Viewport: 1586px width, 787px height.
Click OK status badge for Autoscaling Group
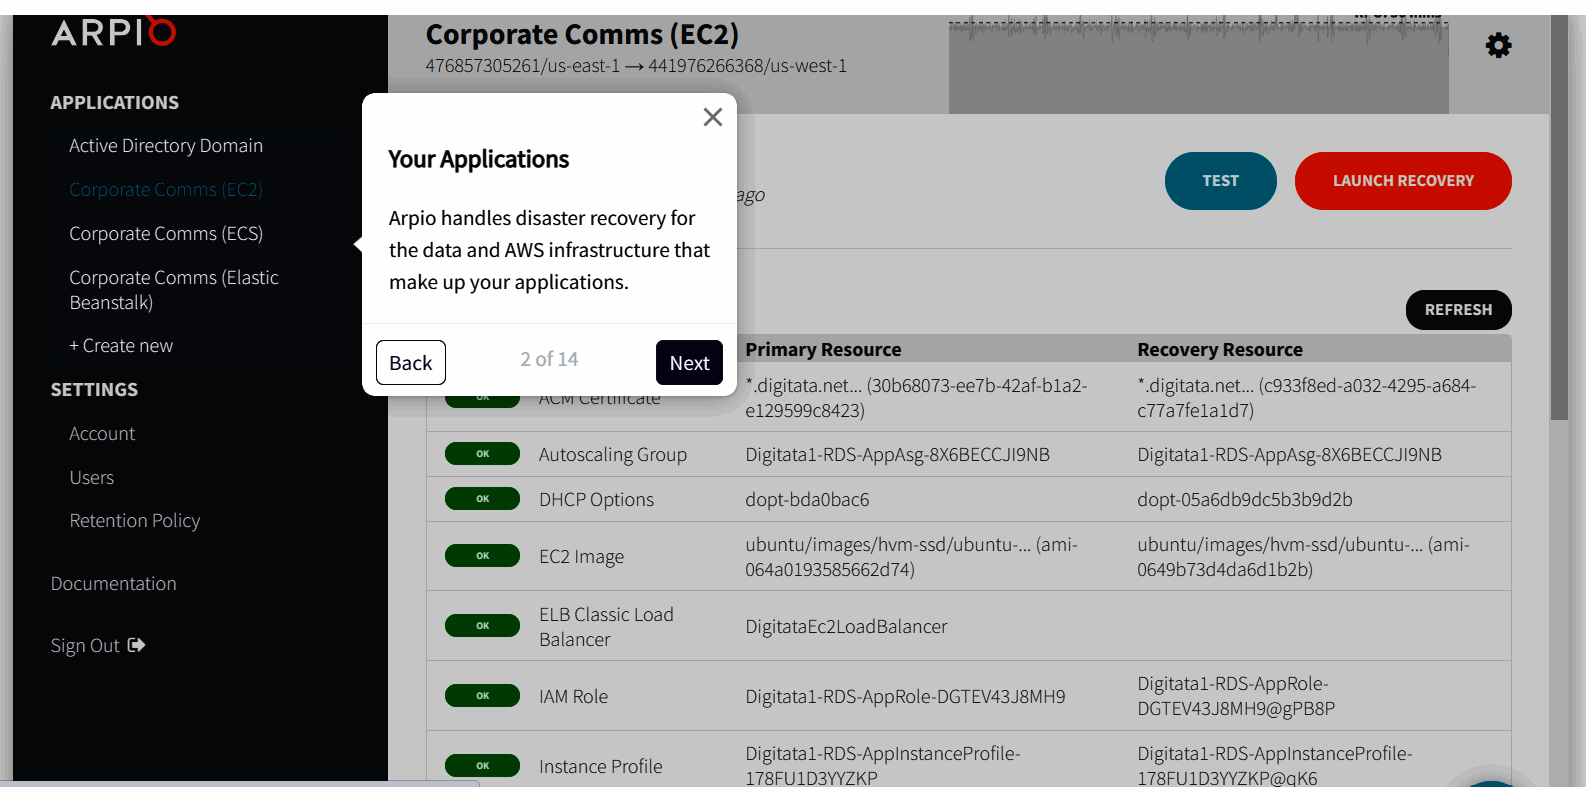pos(482,454)
